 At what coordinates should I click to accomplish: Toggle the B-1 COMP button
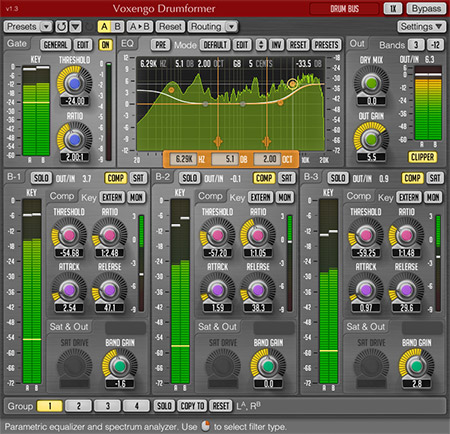tap(116, 178)
